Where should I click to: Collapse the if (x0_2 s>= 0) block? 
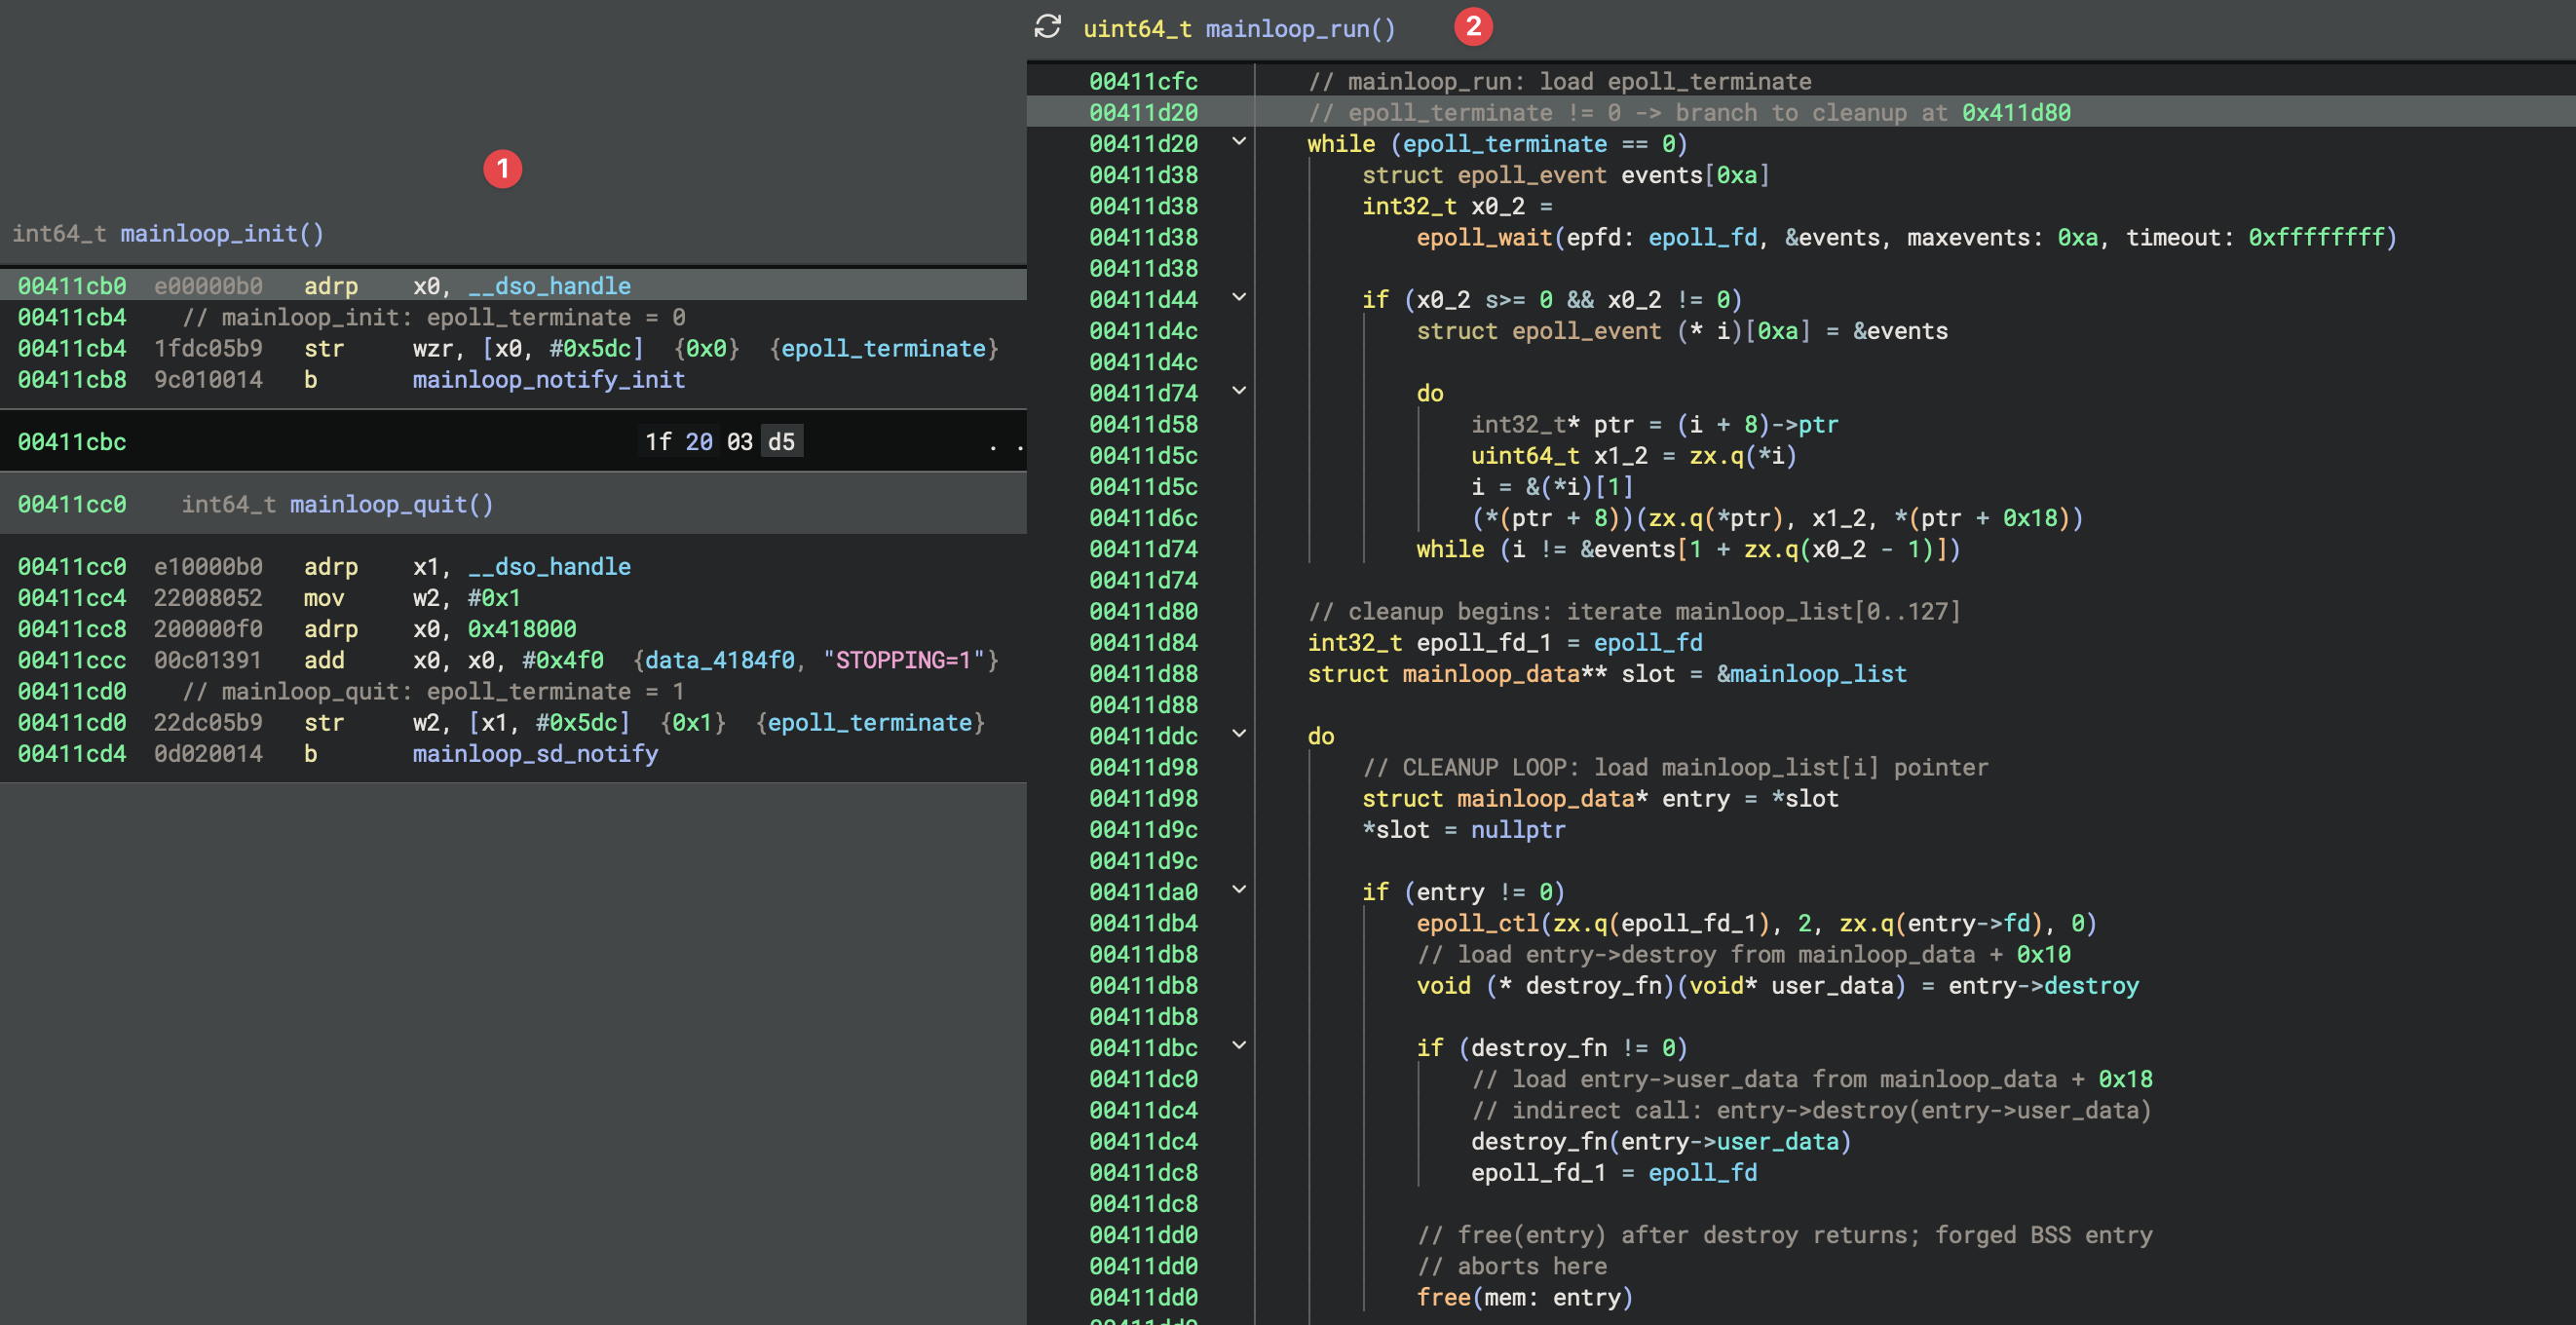coord(1239,298)
